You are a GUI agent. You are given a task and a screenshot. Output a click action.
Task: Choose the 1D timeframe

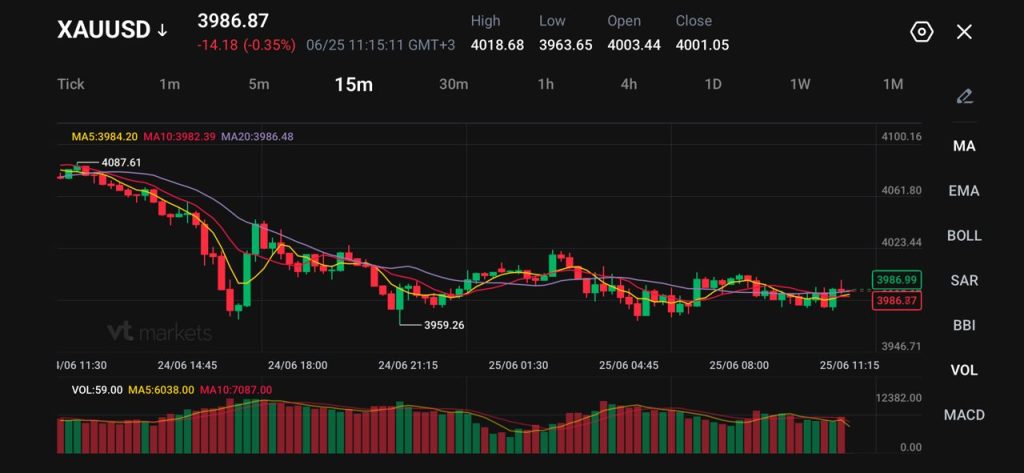(x=713, y=84)
